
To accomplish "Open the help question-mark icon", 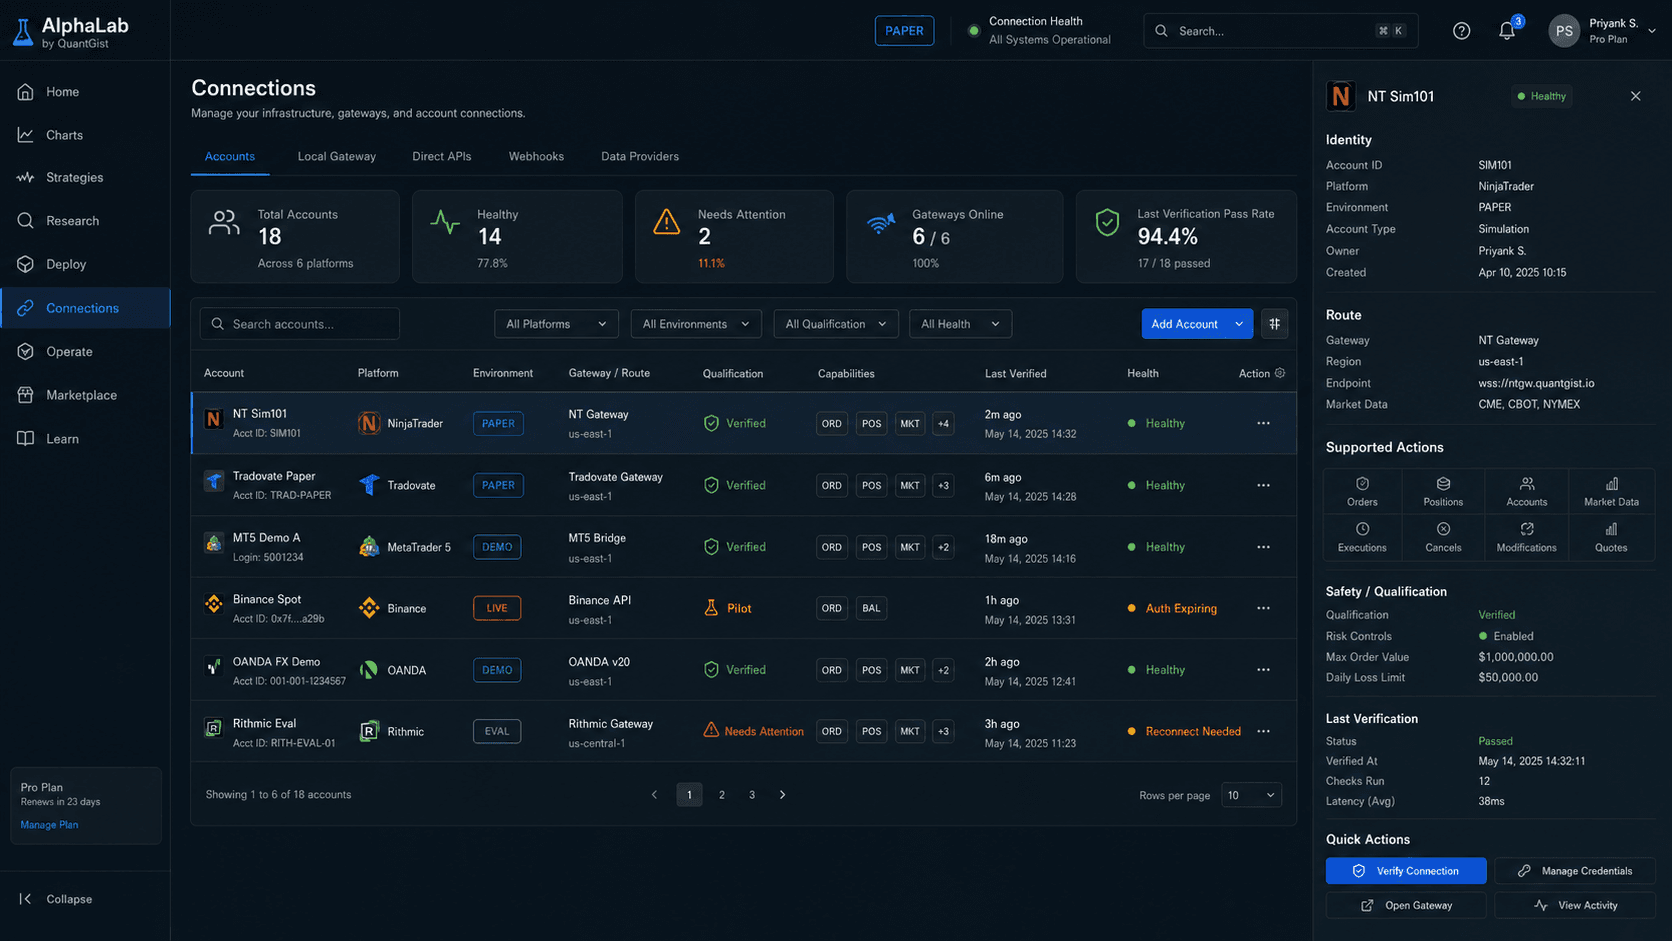I will pyautogui.click(x=1461, y=31).
